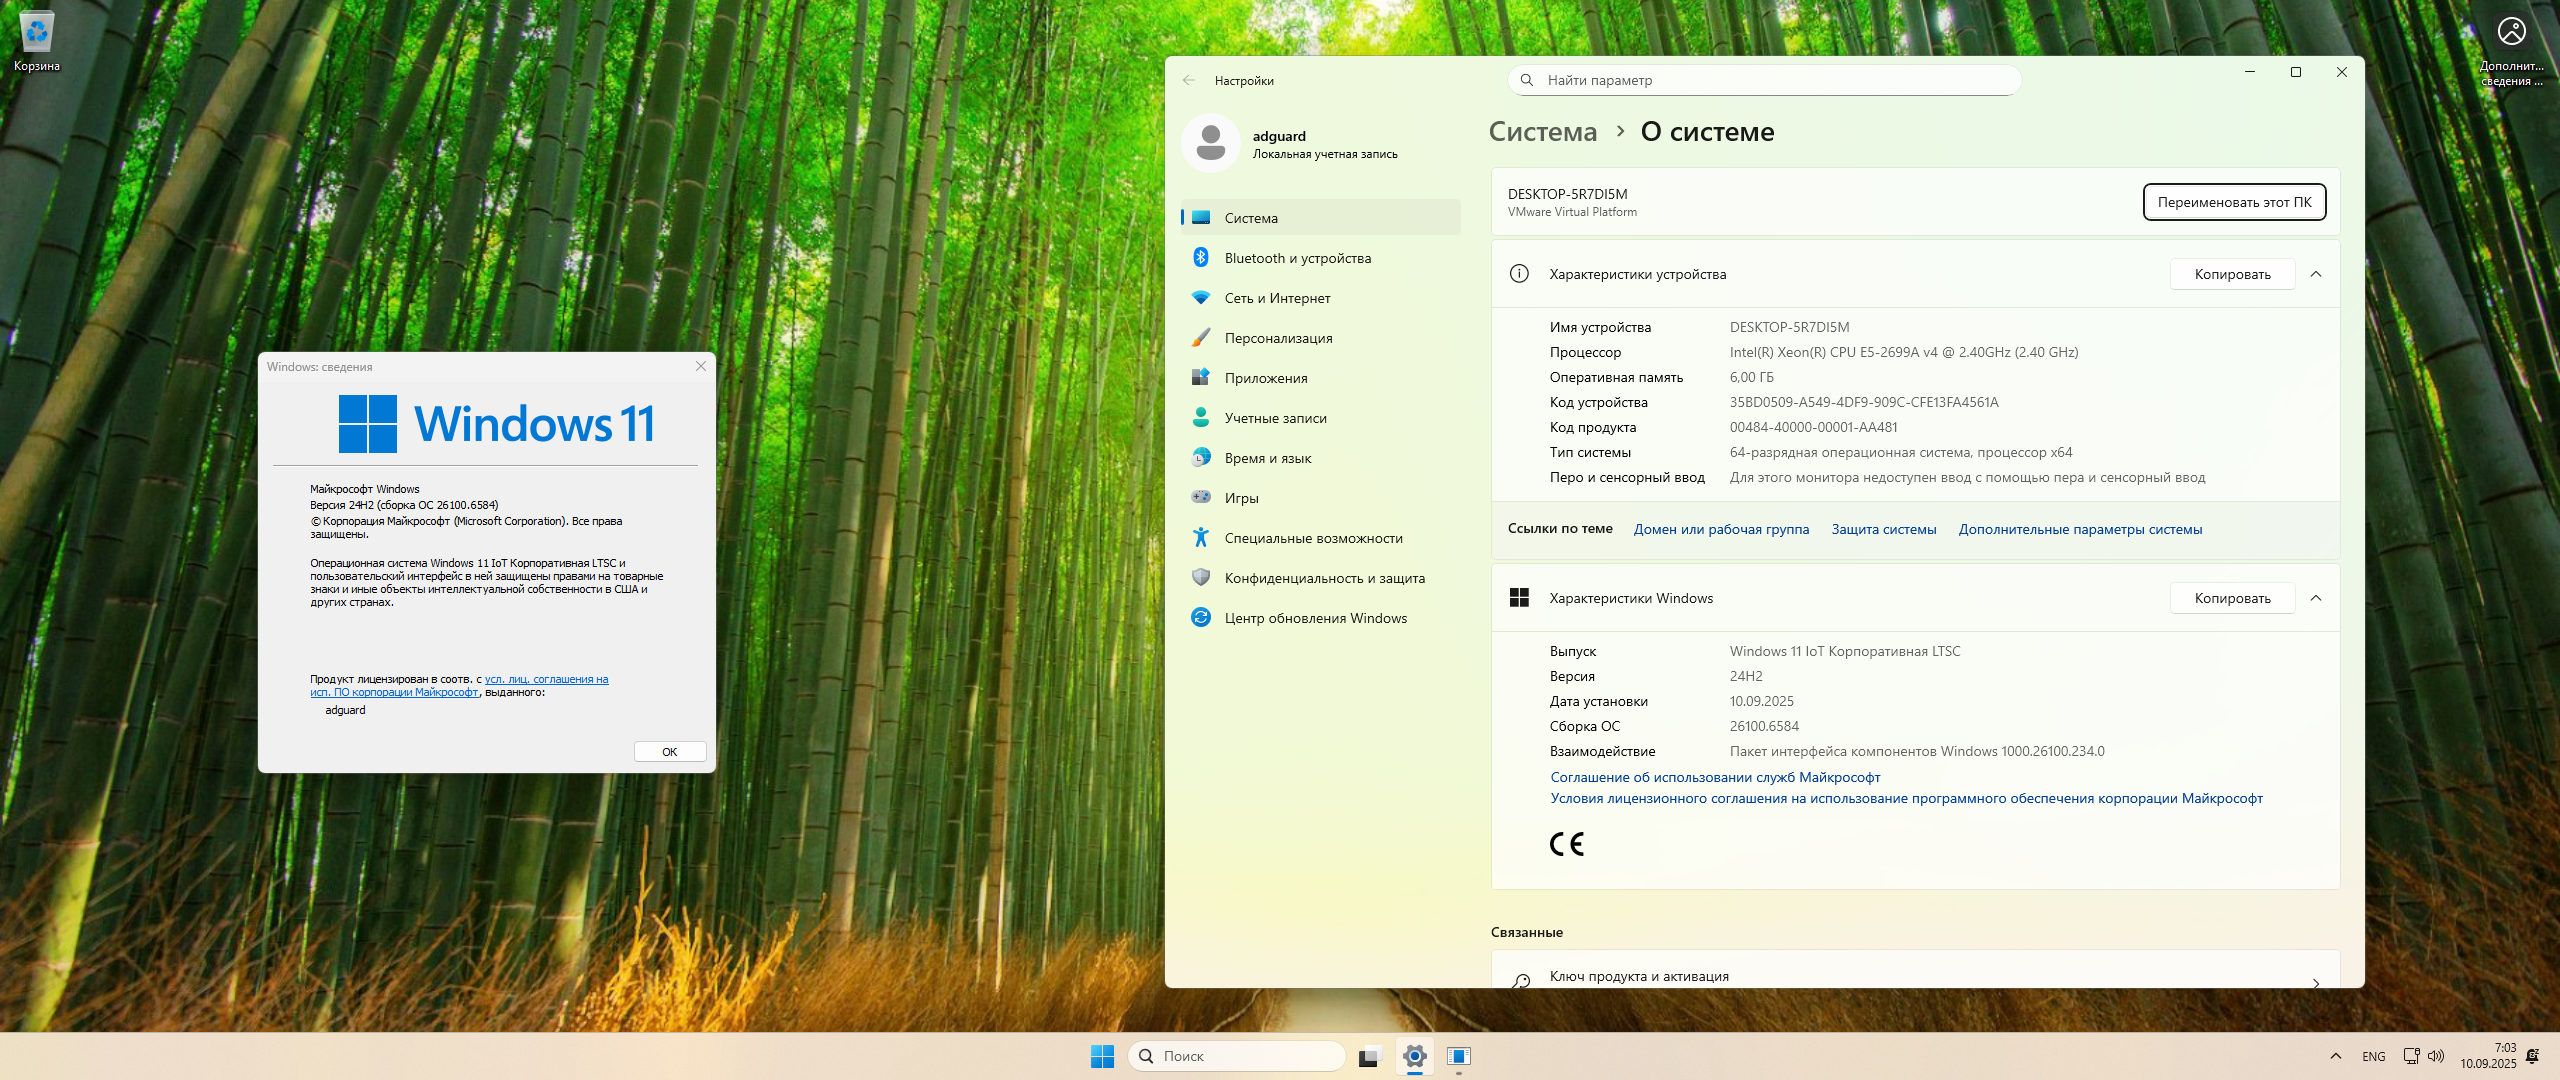
Task: Open network icon in system tray
Action: tap(2411, 1056)
